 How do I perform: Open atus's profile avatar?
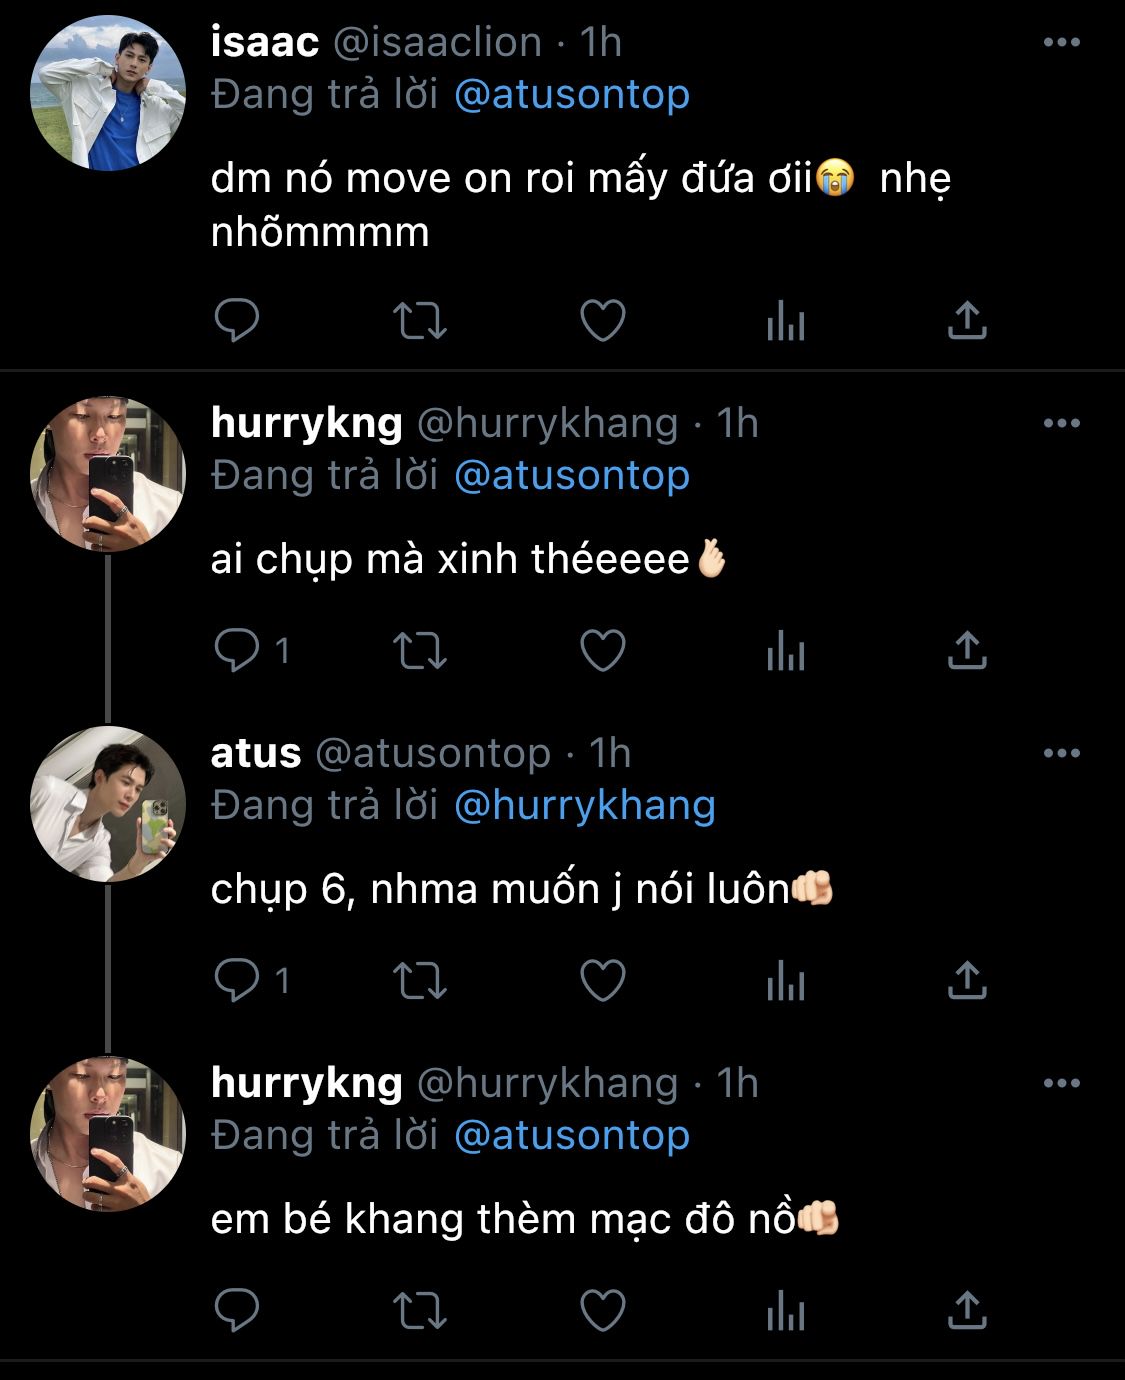coord(108,804)
